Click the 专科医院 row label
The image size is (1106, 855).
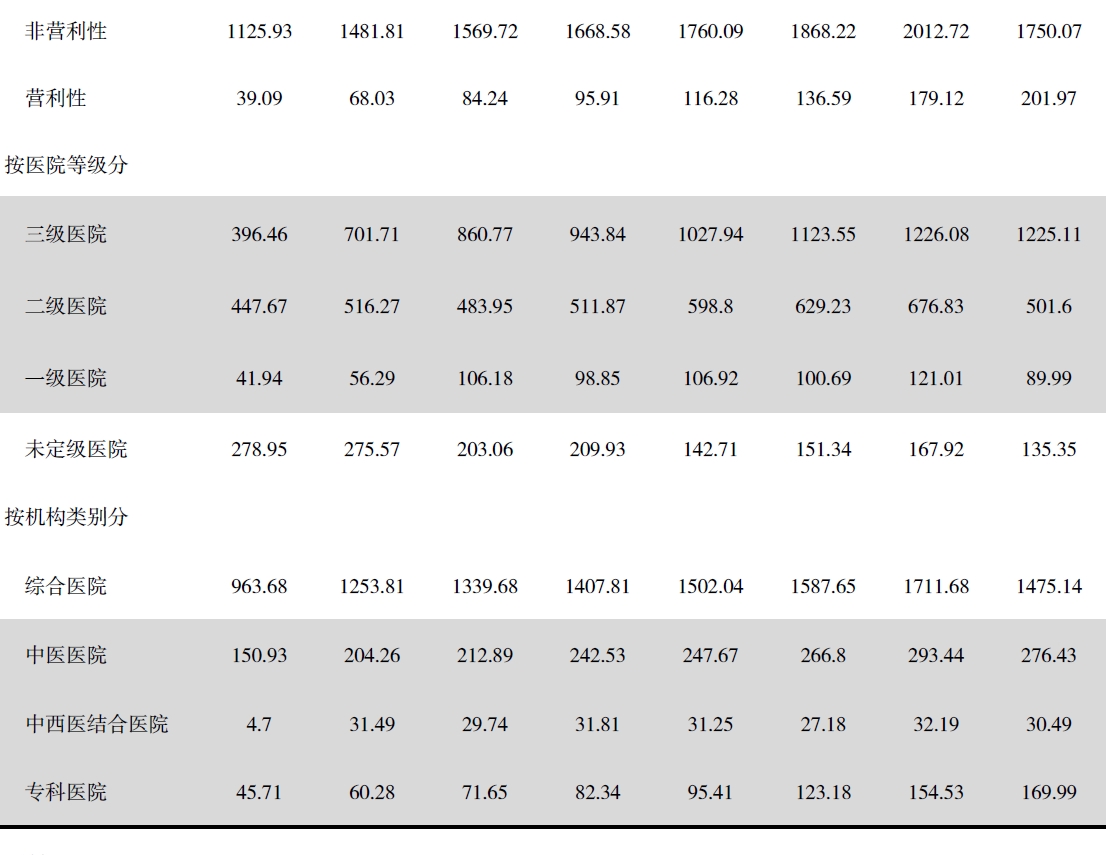click(x=66, y=792)
